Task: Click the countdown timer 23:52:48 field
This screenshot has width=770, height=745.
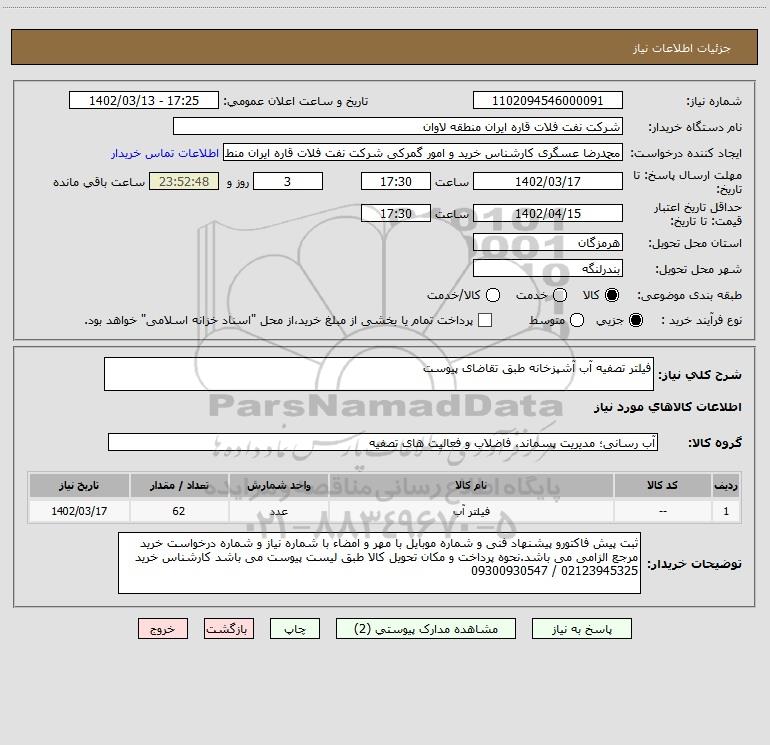Action: coord(184,182)
